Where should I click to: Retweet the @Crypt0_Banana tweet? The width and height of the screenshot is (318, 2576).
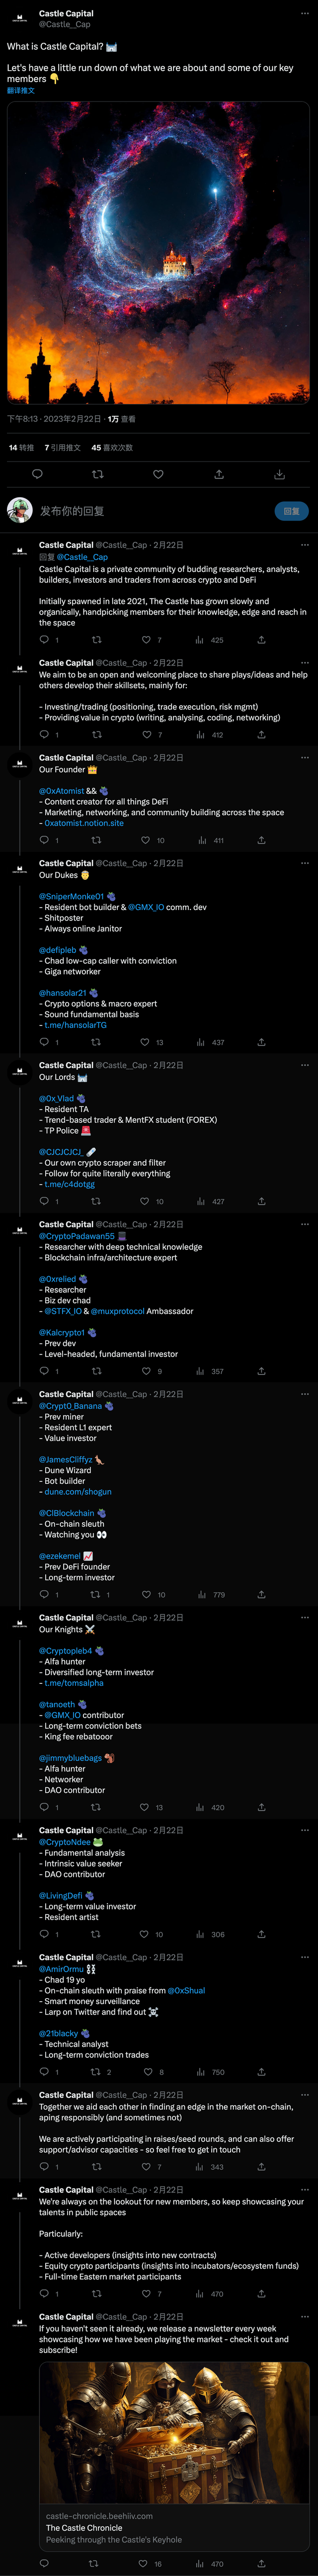96,1594
